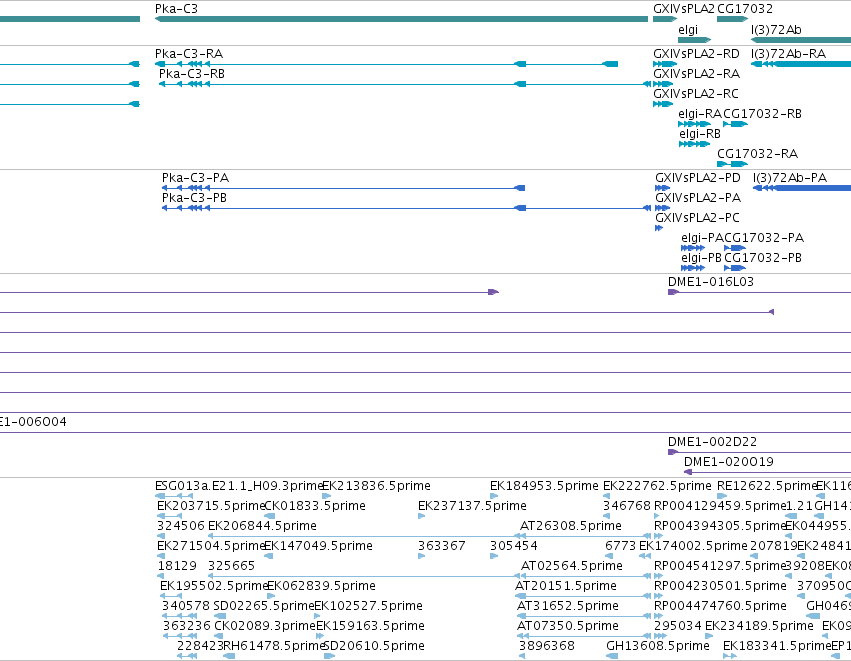Select the elgi-RA transcript label
The height and width of the screenshot is (661, 851).
[700, 114]
